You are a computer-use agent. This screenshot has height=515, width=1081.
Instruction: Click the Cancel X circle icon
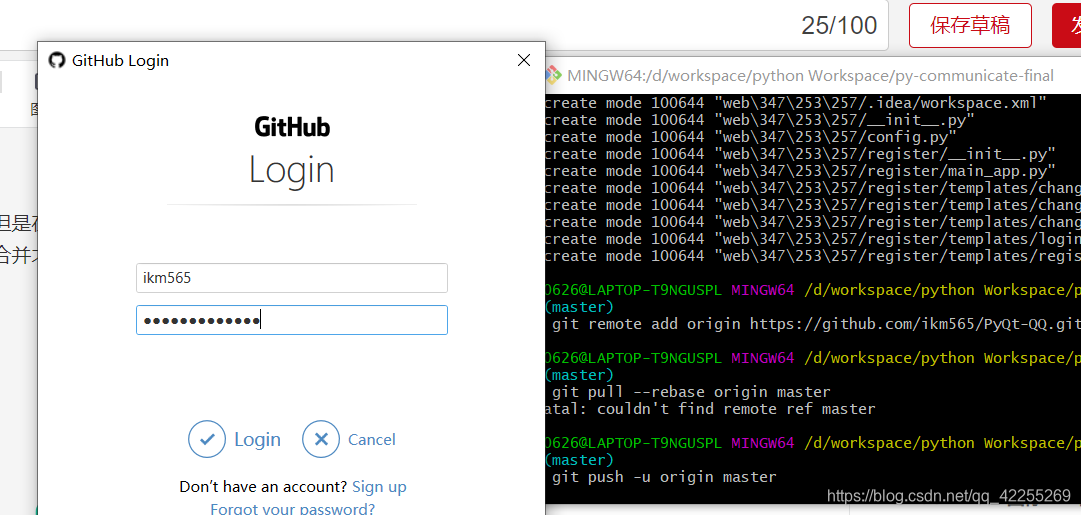click(321, 439)
